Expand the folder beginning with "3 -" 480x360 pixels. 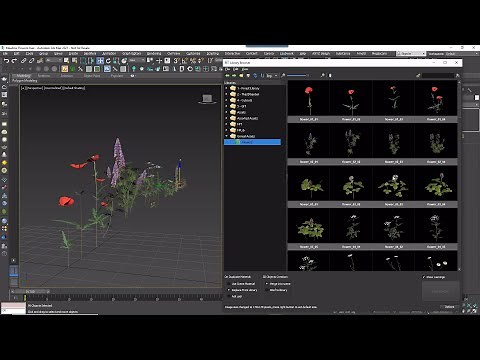pos(226,106)
